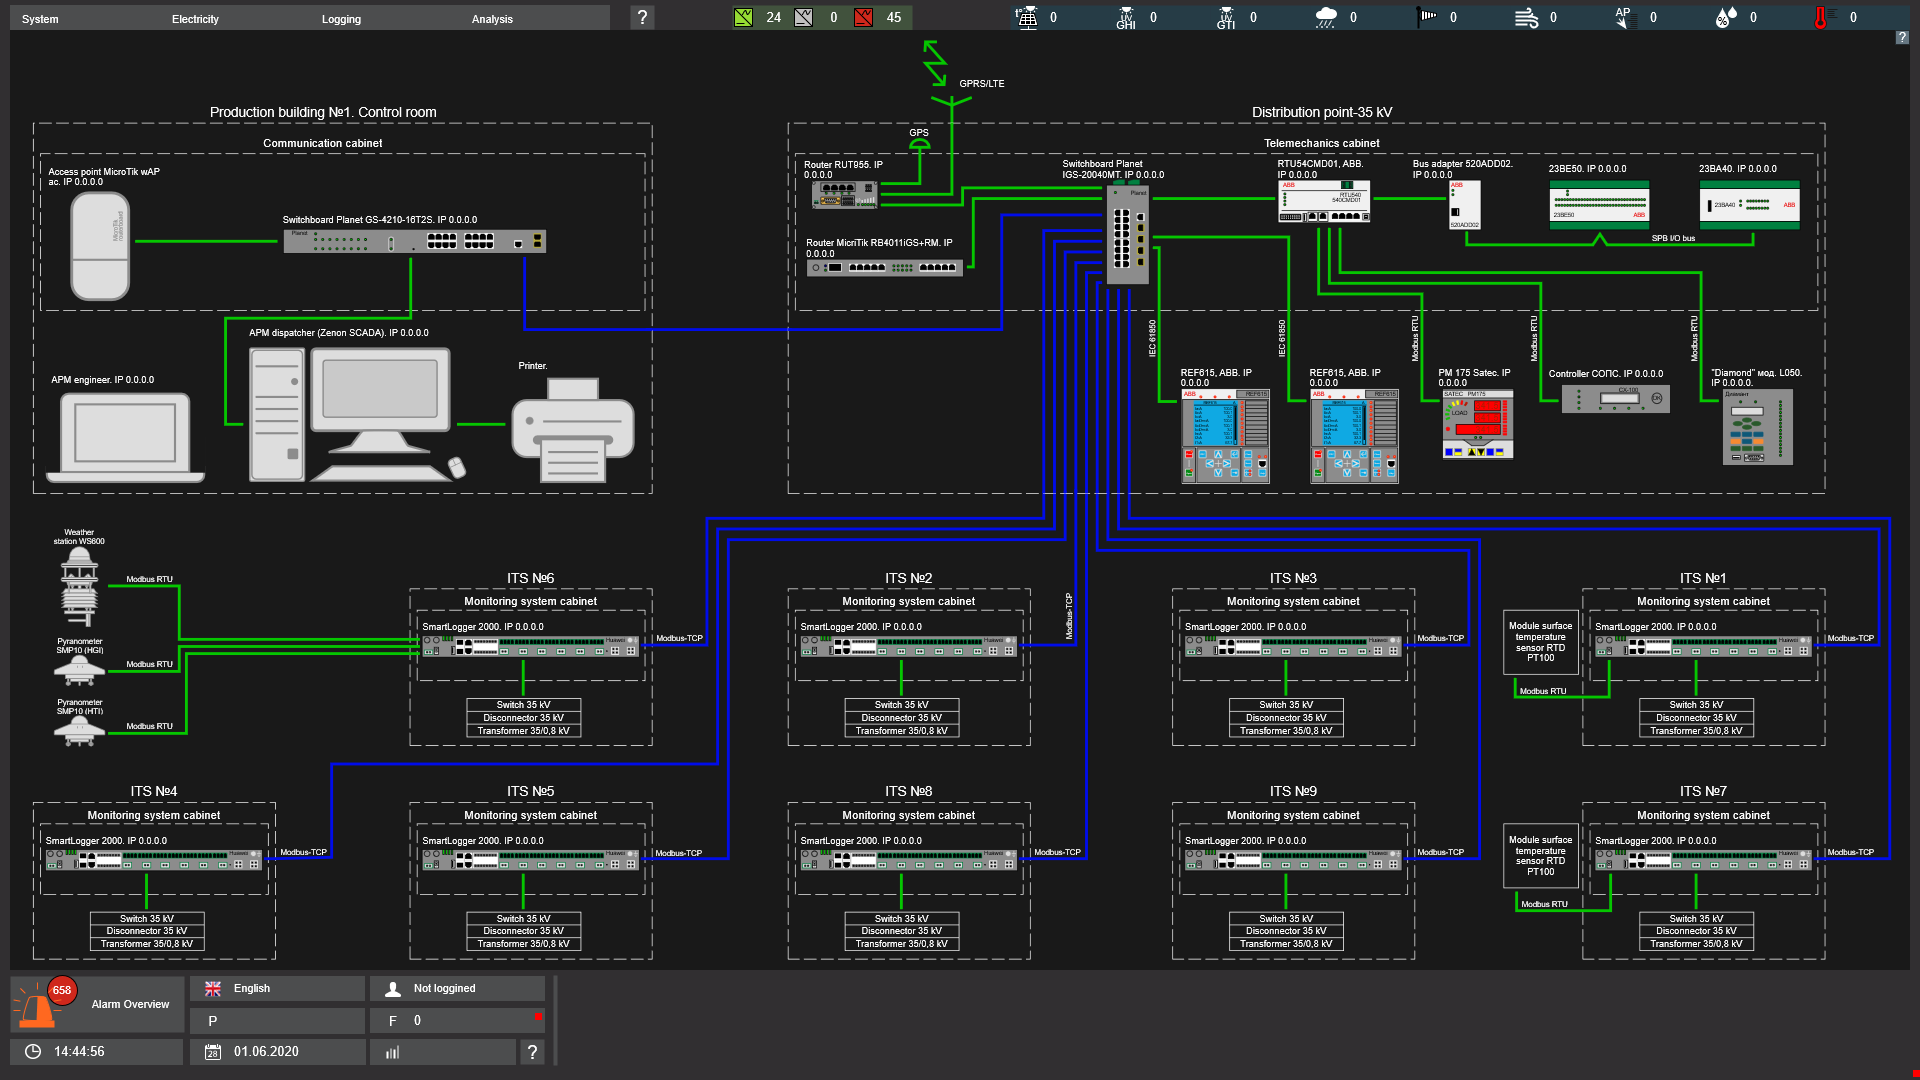Click the humidity droplets icon
The image size is (1920, 1080).
pos(1726,17)
